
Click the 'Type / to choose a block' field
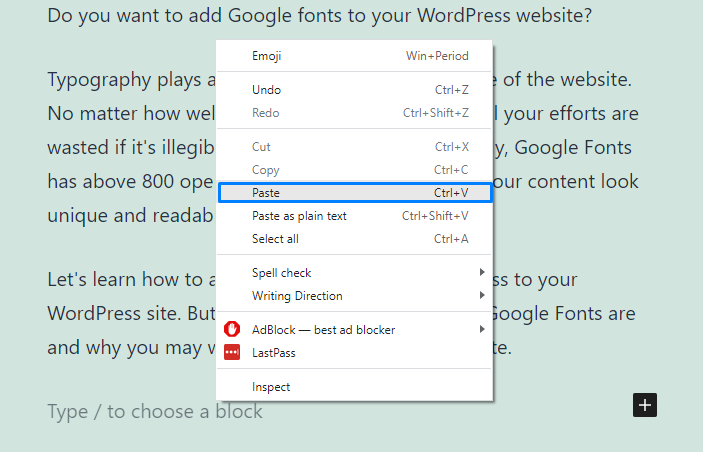[x=155, y=411]
